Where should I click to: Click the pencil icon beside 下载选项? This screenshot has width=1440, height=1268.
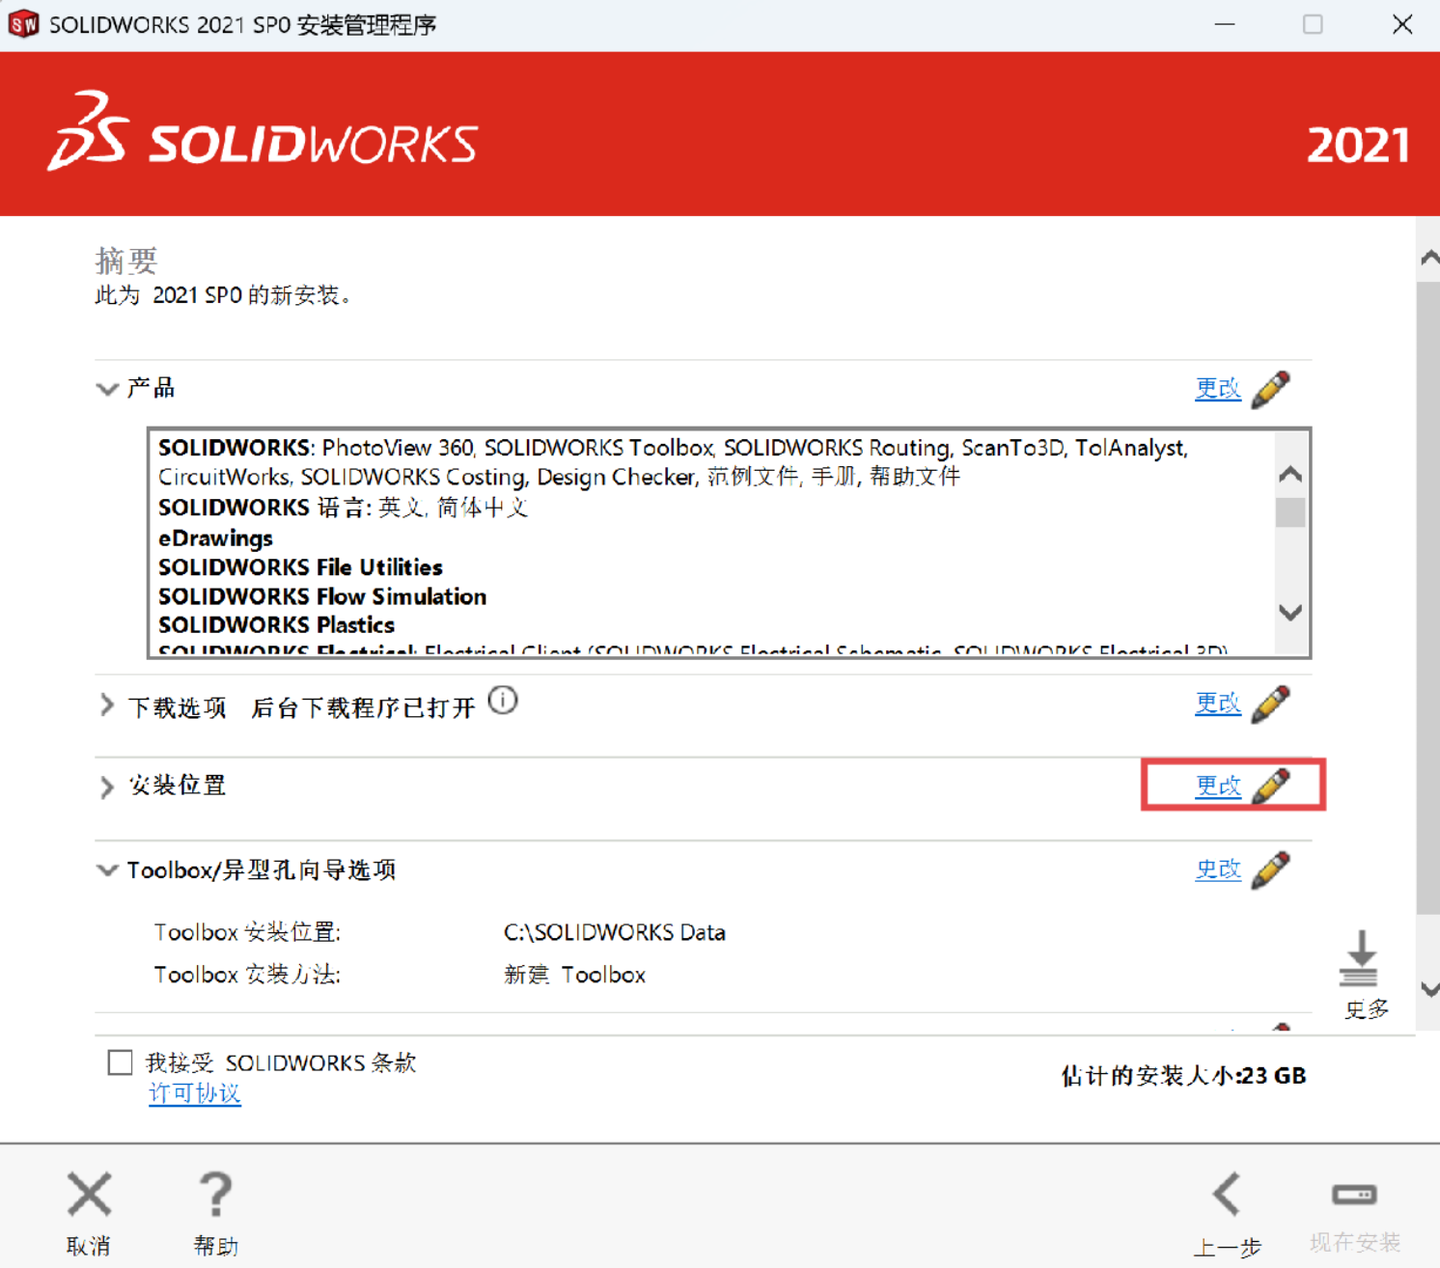point(1271,704)
